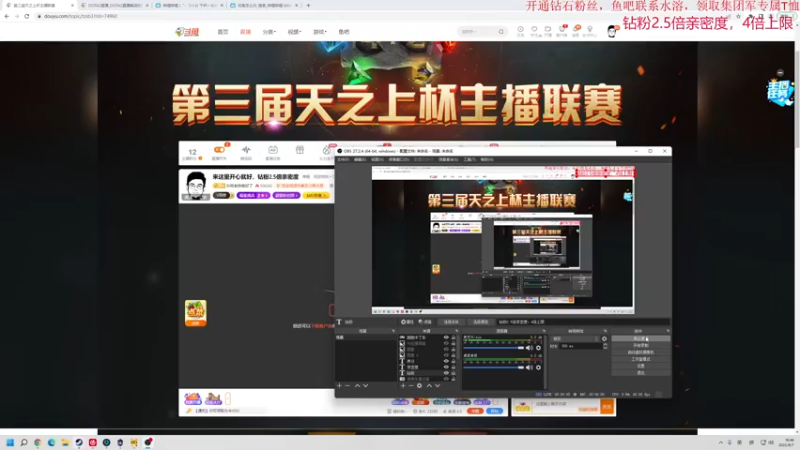Expand 视频 dropdown in Douyu nav
Screen dimensions: 800x450
coord(294,32)
